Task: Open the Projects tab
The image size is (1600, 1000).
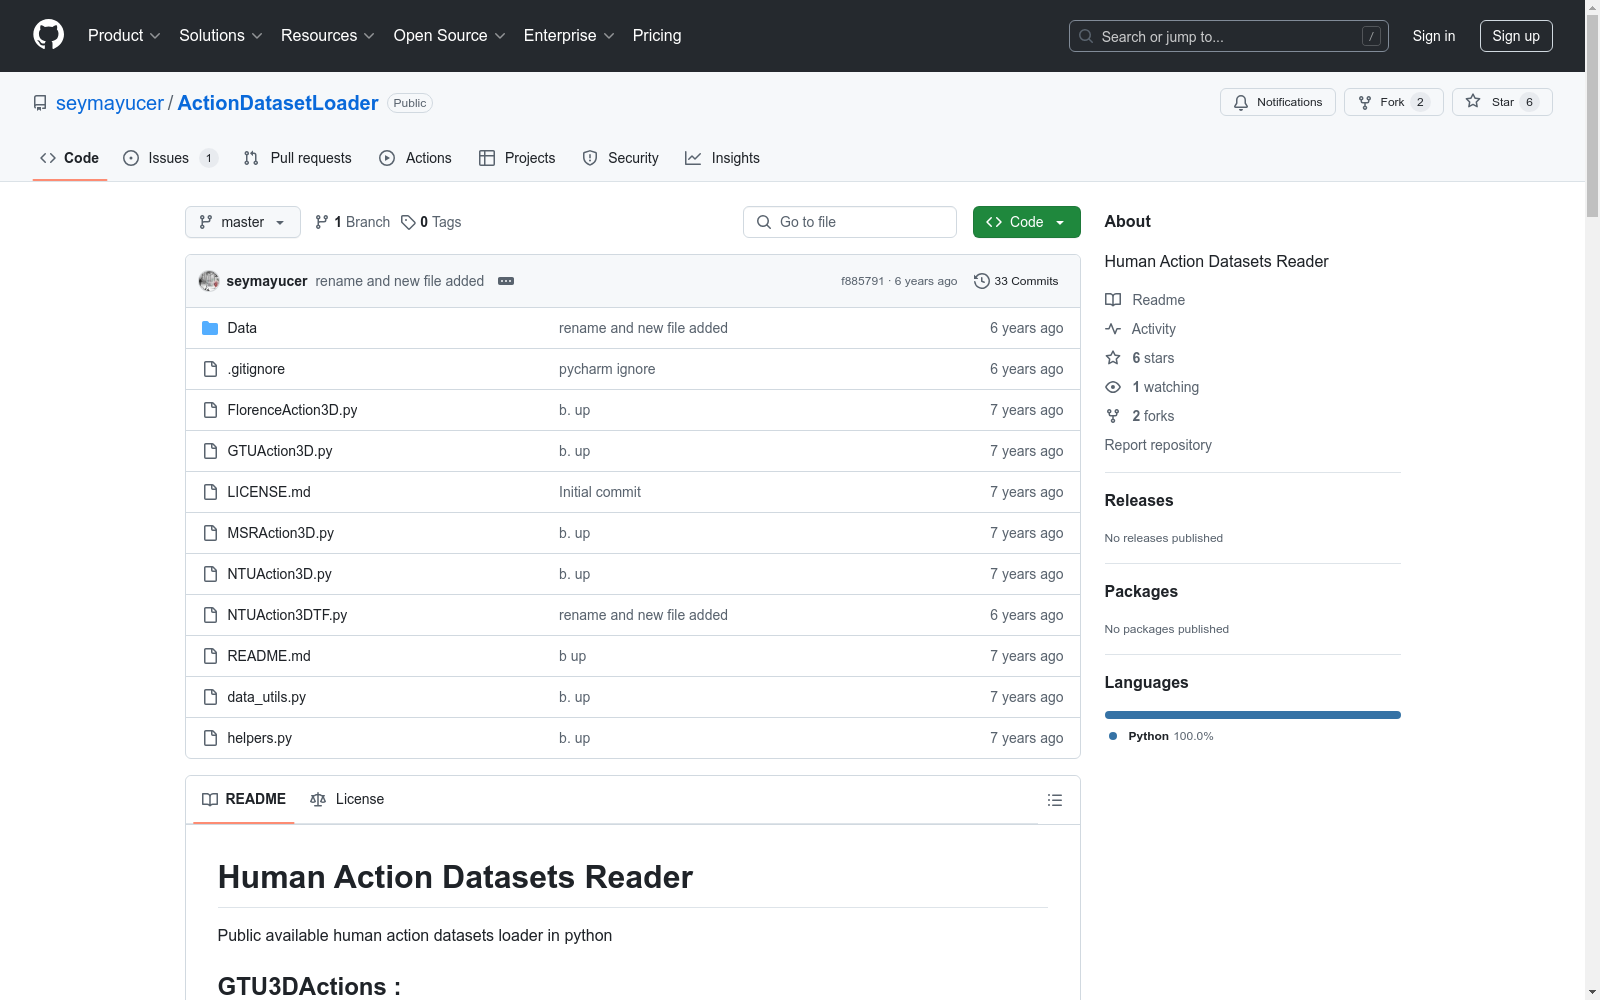Action: click(517, 158)
